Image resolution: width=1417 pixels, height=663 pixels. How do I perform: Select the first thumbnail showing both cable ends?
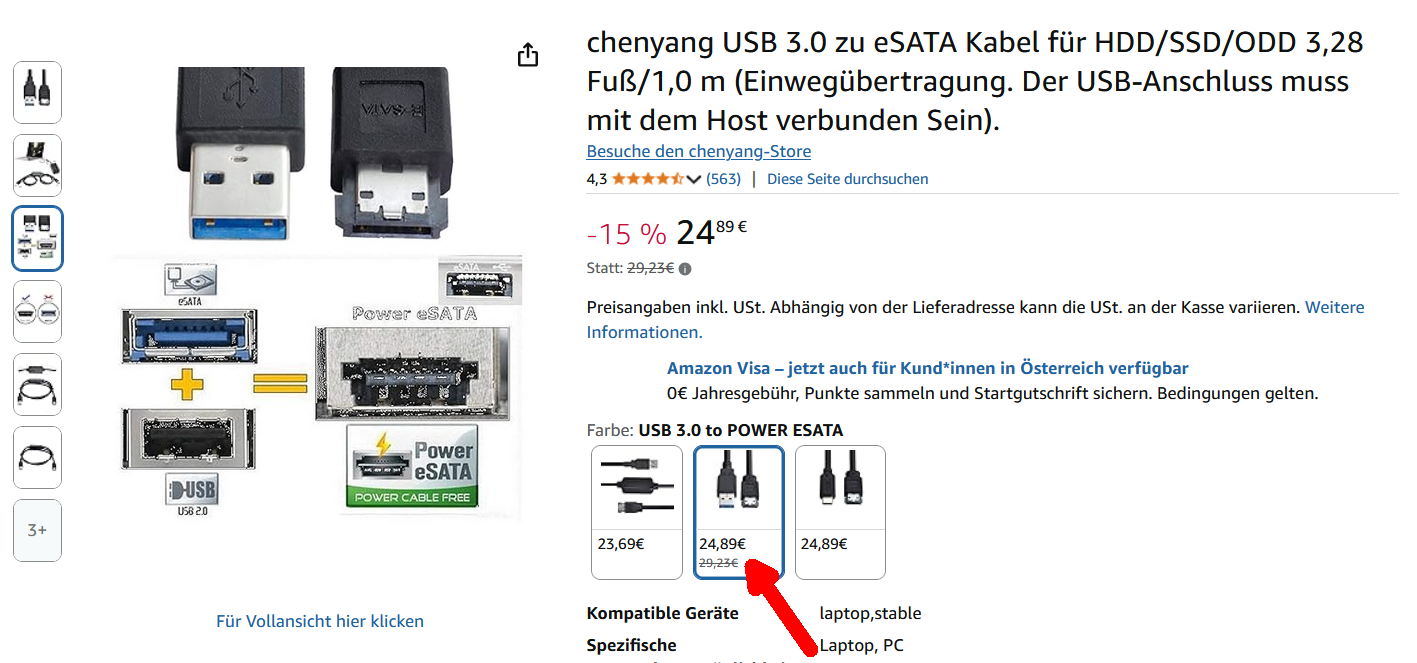point(37,92)
